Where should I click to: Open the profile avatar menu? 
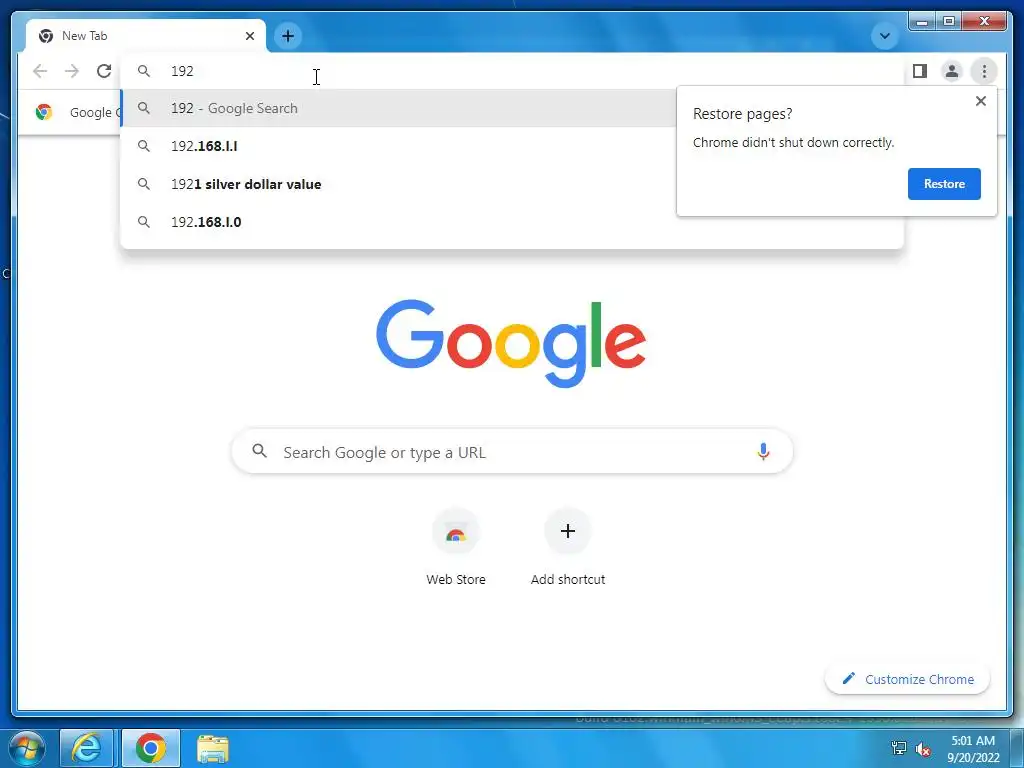[x=952, y=71]
